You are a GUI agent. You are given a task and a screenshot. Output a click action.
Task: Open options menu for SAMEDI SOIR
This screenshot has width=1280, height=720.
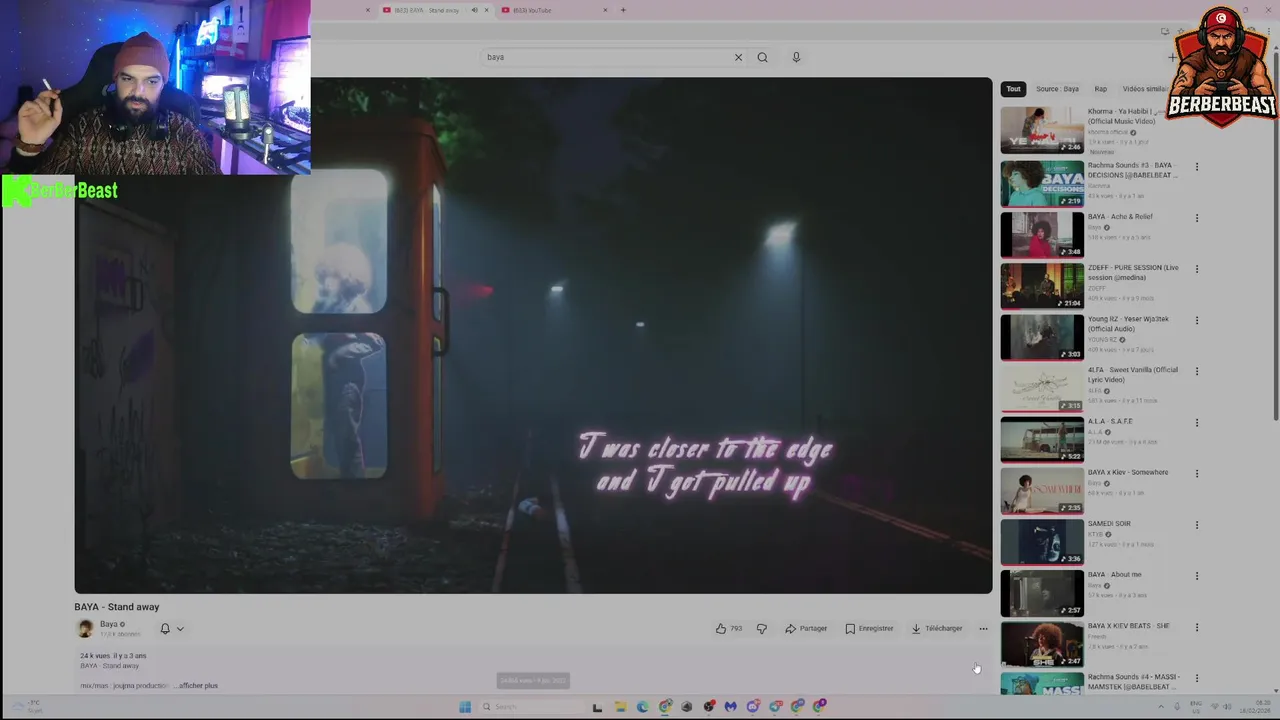(1196, 525)
